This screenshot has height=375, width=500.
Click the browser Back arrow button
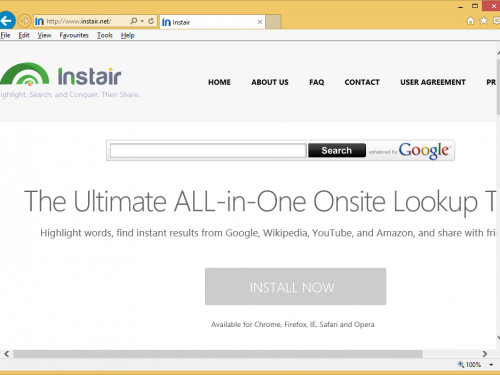tap(7, 21)
